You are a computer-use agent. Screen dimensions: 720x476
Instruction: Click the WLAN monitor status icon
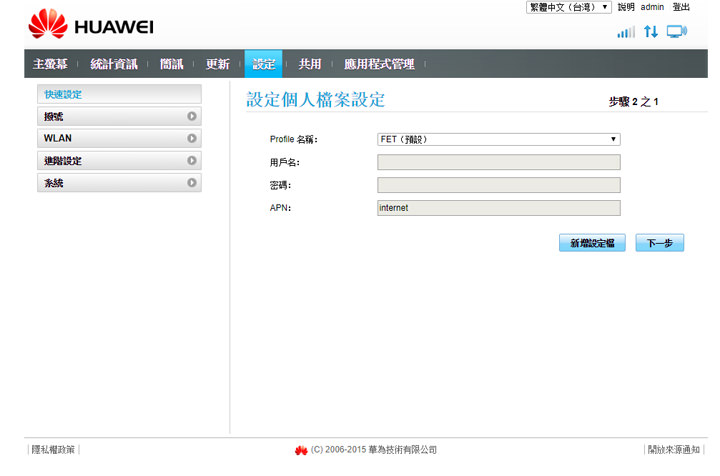(677, 31)
